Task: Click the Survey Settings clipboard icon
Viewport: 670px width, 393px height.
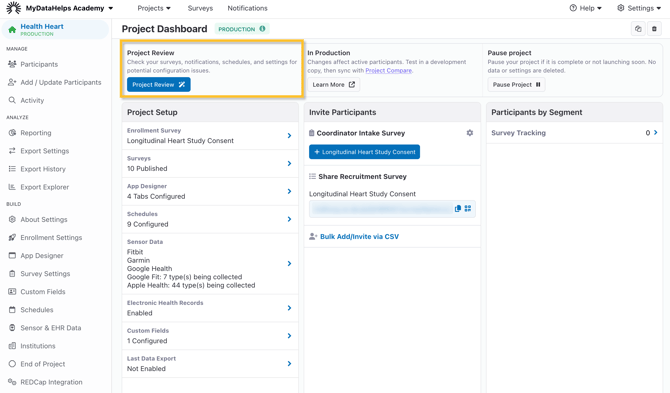Action: pos(12,273)
